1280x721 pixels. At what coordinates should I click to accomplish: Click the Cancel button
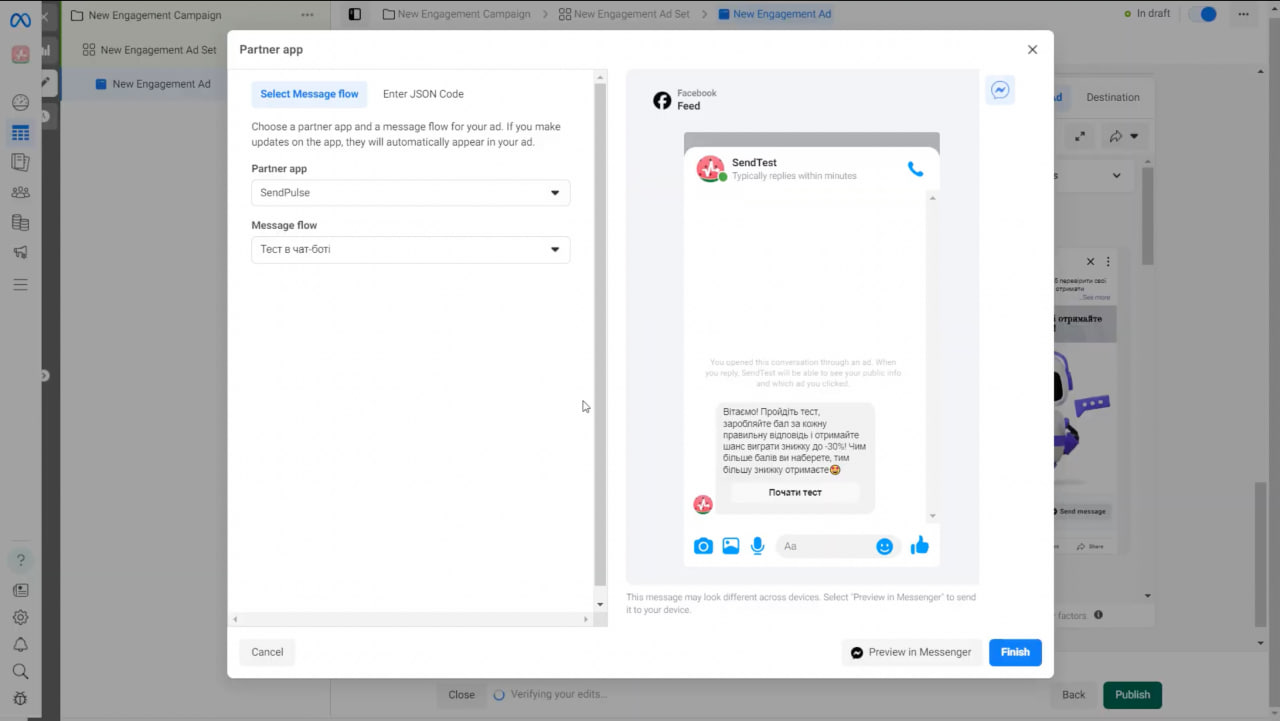coord(267,652)
